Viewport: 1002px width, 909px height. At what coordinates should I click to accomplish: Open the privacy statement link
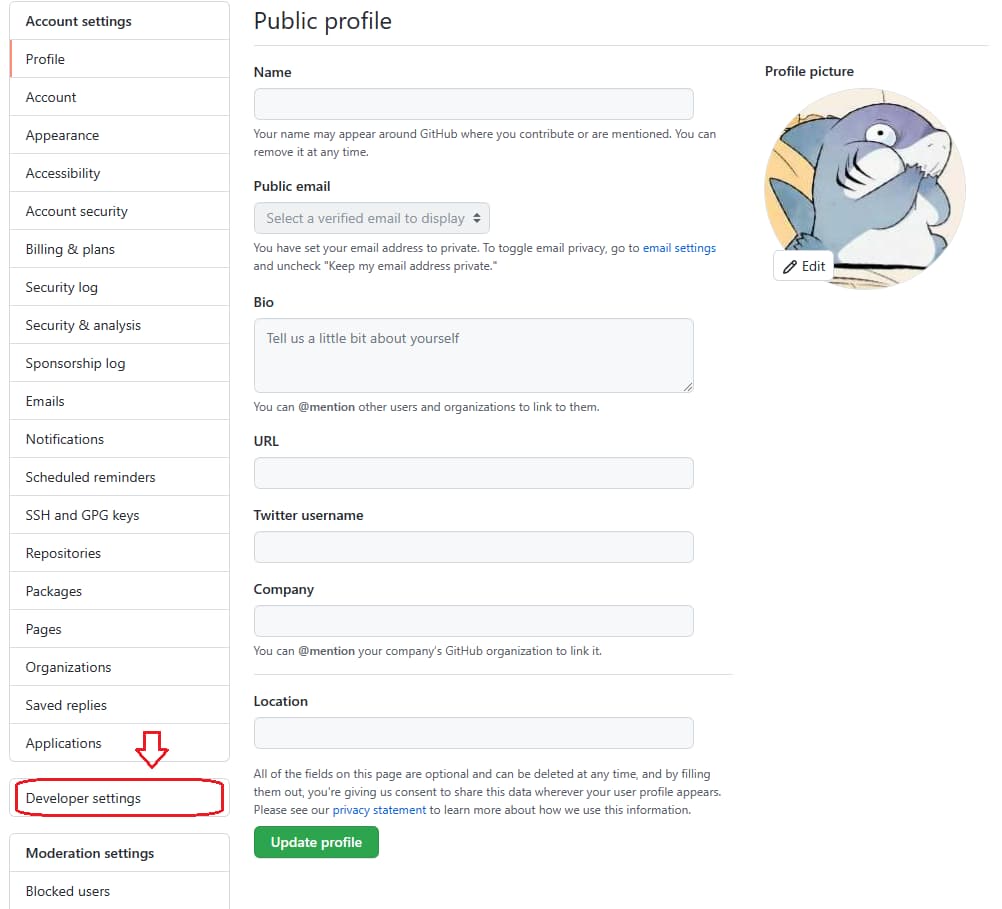(x=379, y=810)
